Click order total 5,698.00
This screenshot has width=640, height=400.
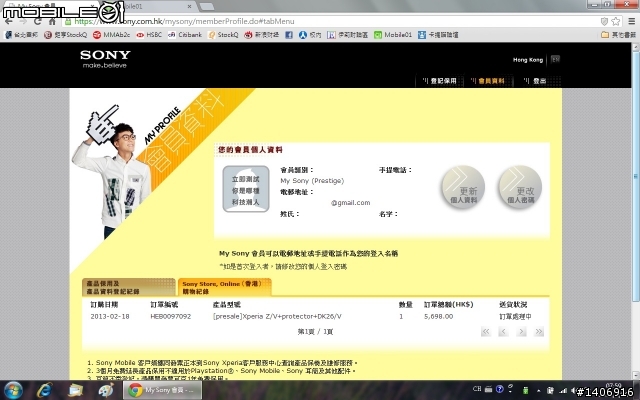438,316
